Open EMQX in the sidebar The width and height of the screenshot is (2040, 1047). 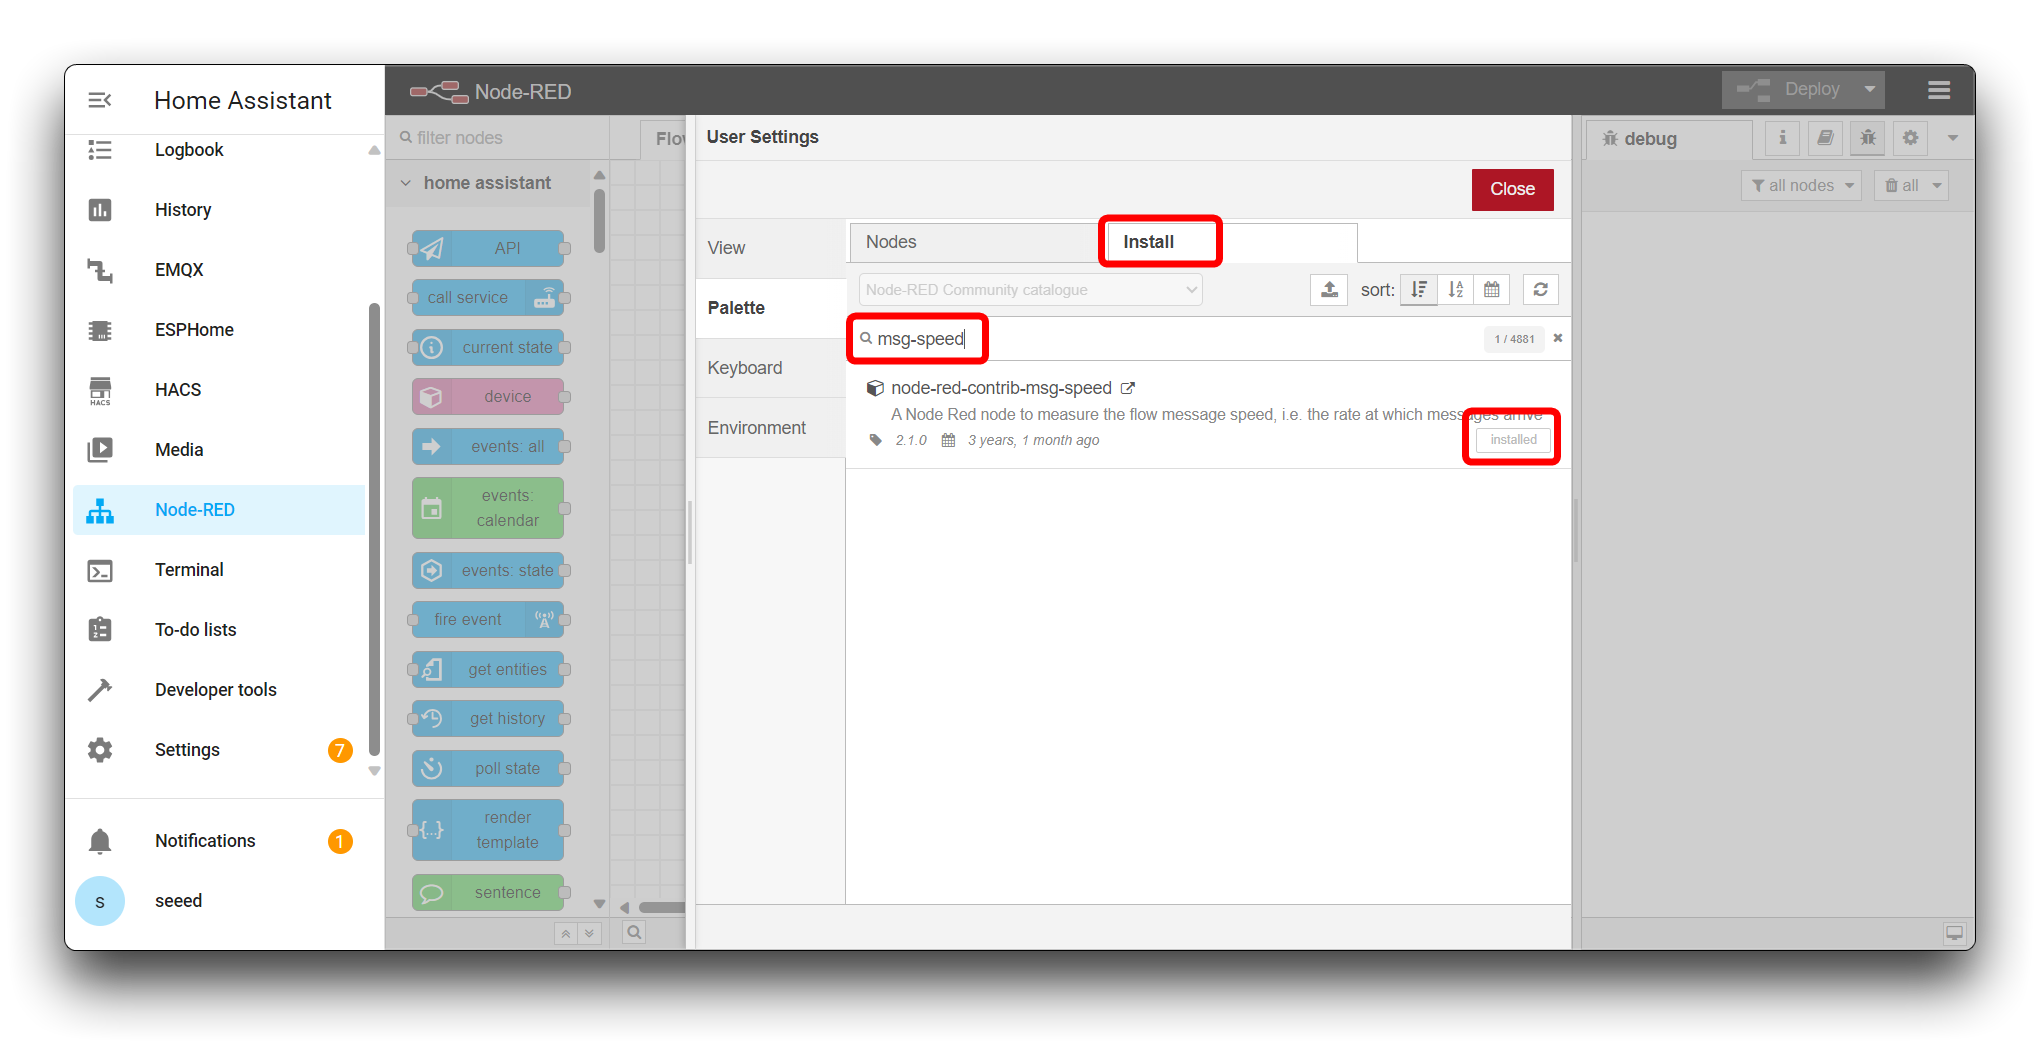[219, 270]
